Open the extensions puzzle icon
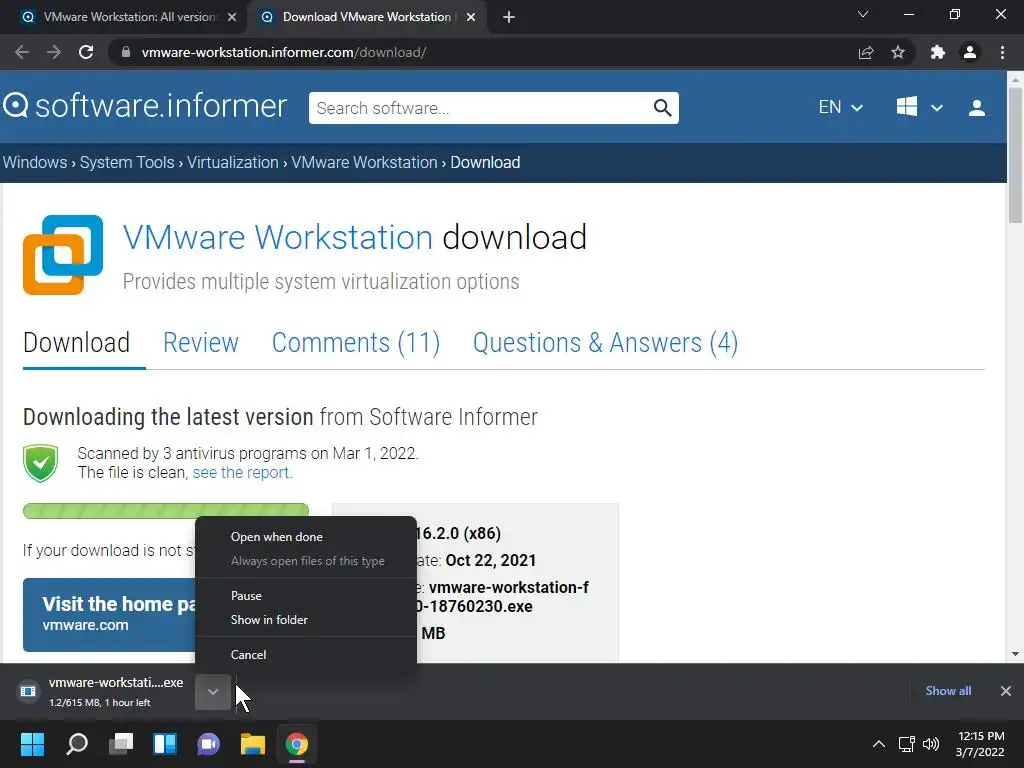Image resolution: width=1024 pixels, height=768 pixels. 938,52
